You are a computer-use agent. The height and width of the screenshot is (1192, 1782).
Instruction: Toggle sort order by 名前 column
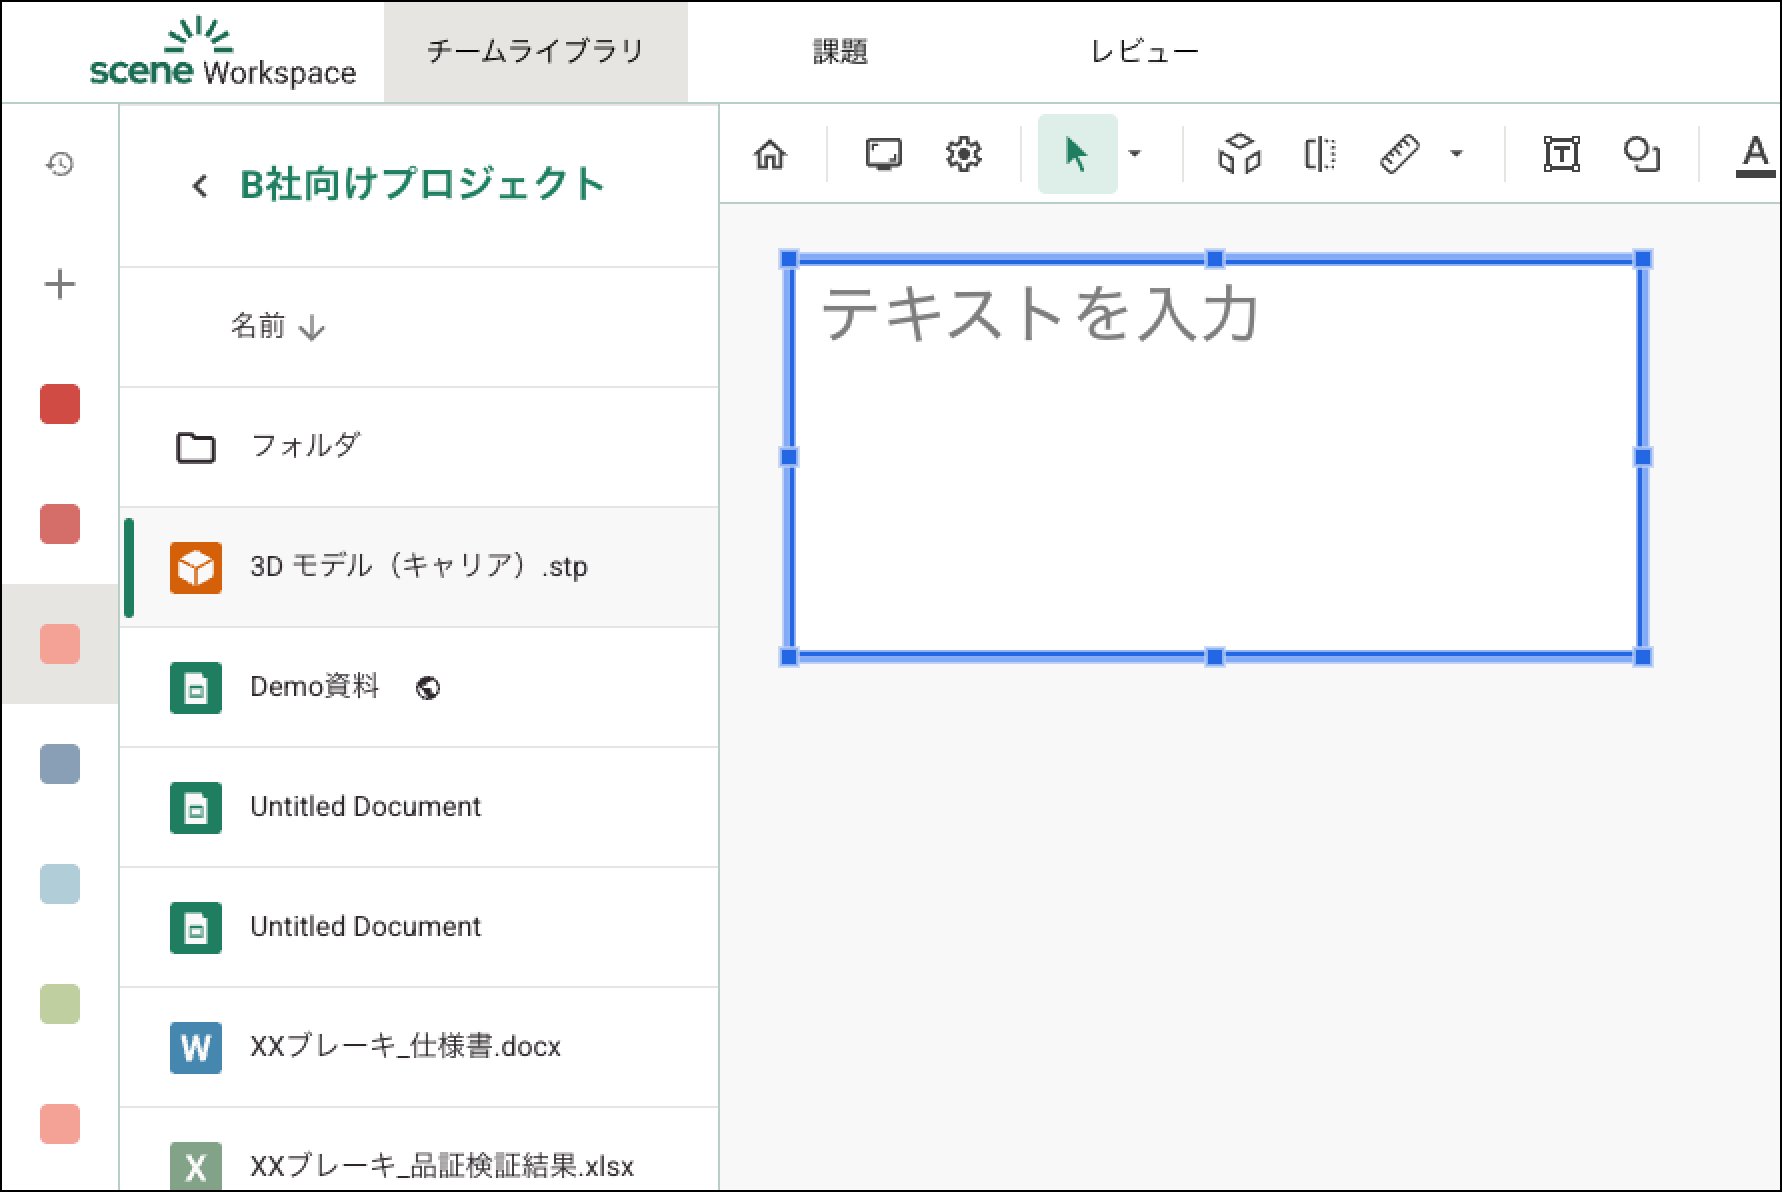(x=277, y=327)
